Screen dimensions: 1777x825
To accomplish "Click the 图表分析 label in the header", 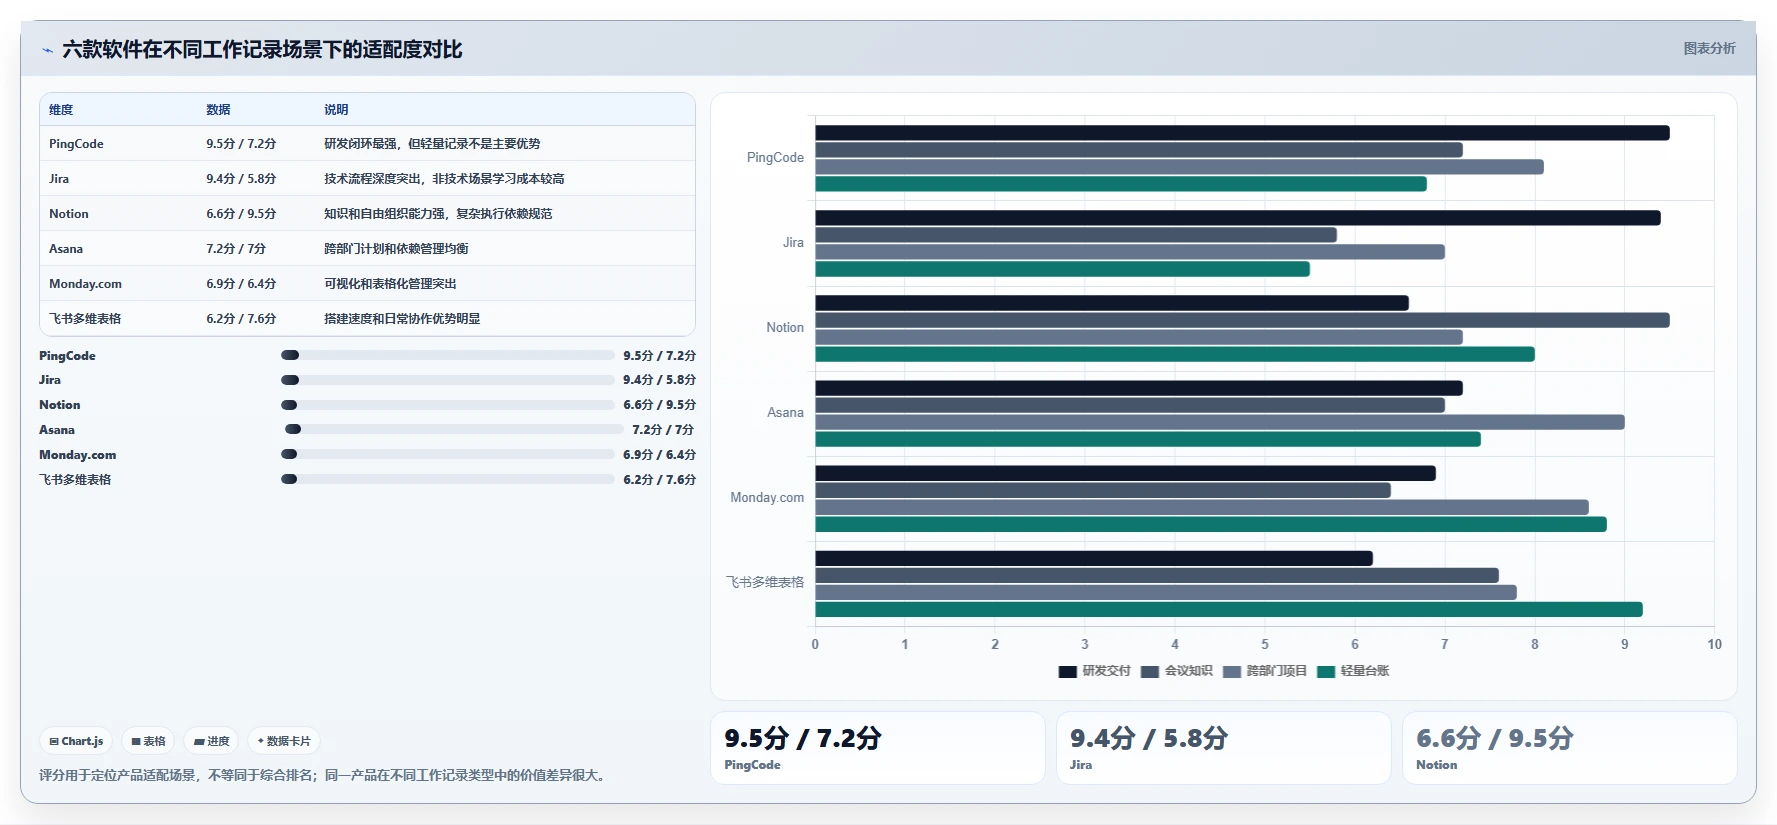I will point(1709,48).
